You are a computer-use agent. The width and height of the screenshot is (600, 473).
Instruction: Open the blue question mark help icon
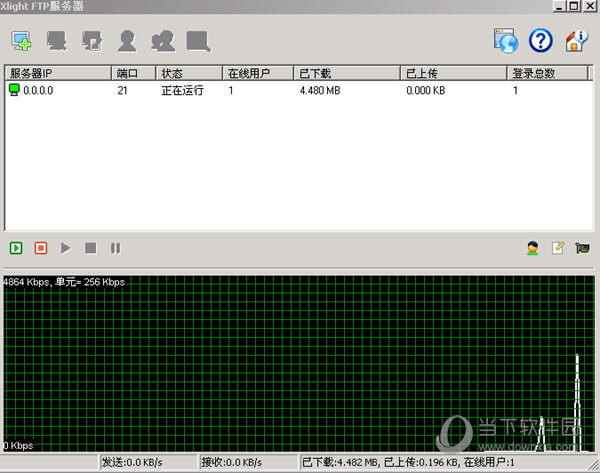click(540, 40)
